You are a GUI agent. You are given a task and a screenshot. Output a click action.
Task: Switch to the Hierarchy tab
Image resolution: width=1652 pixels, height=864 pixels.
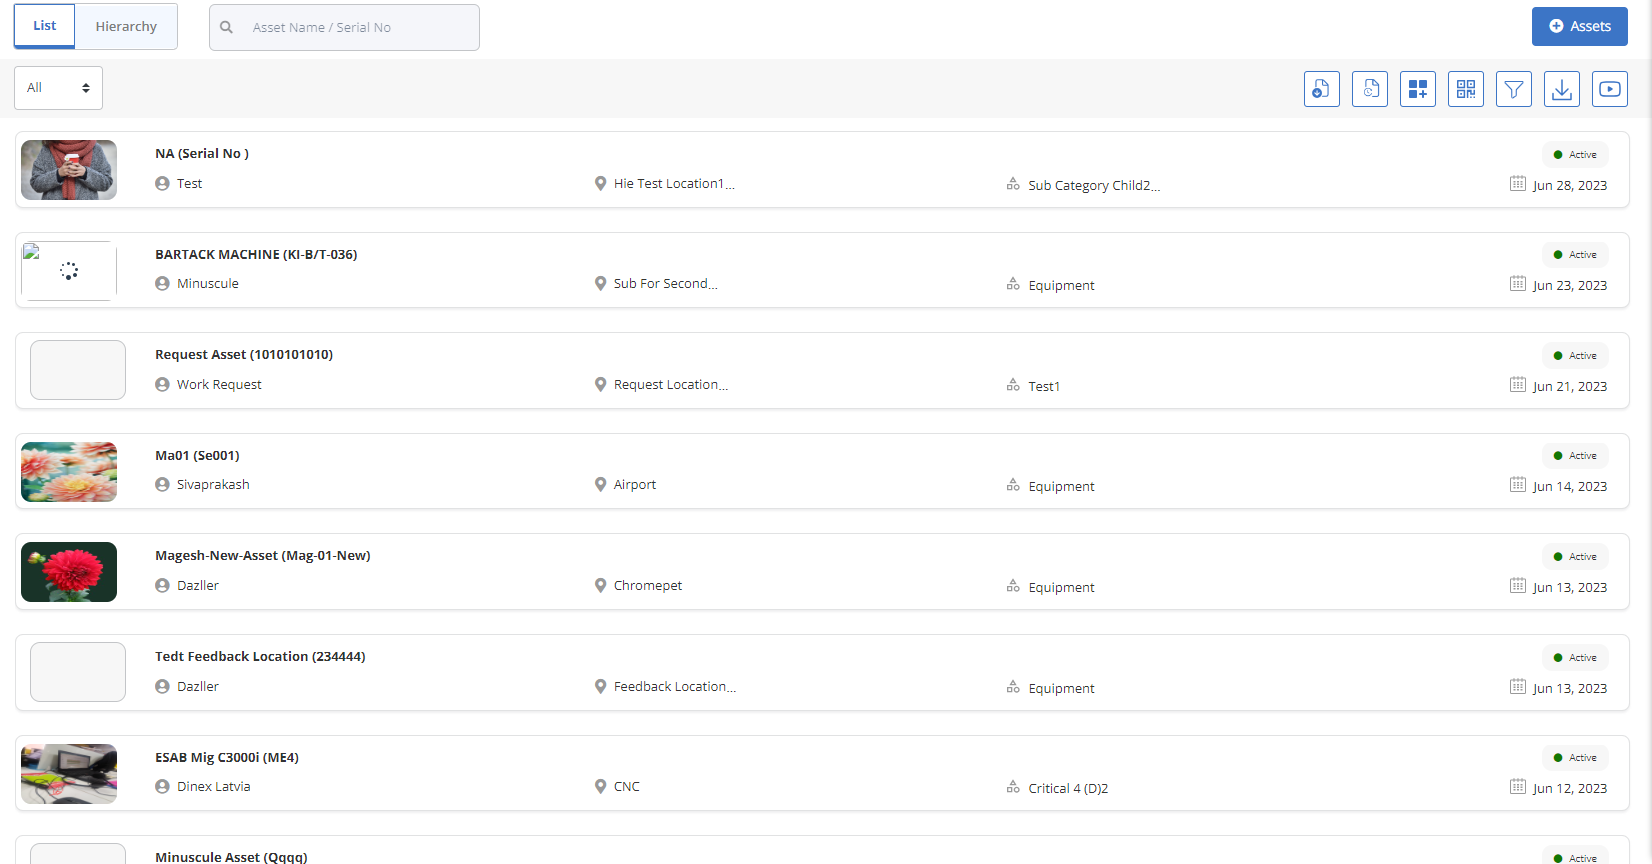[x=126, y=26]
